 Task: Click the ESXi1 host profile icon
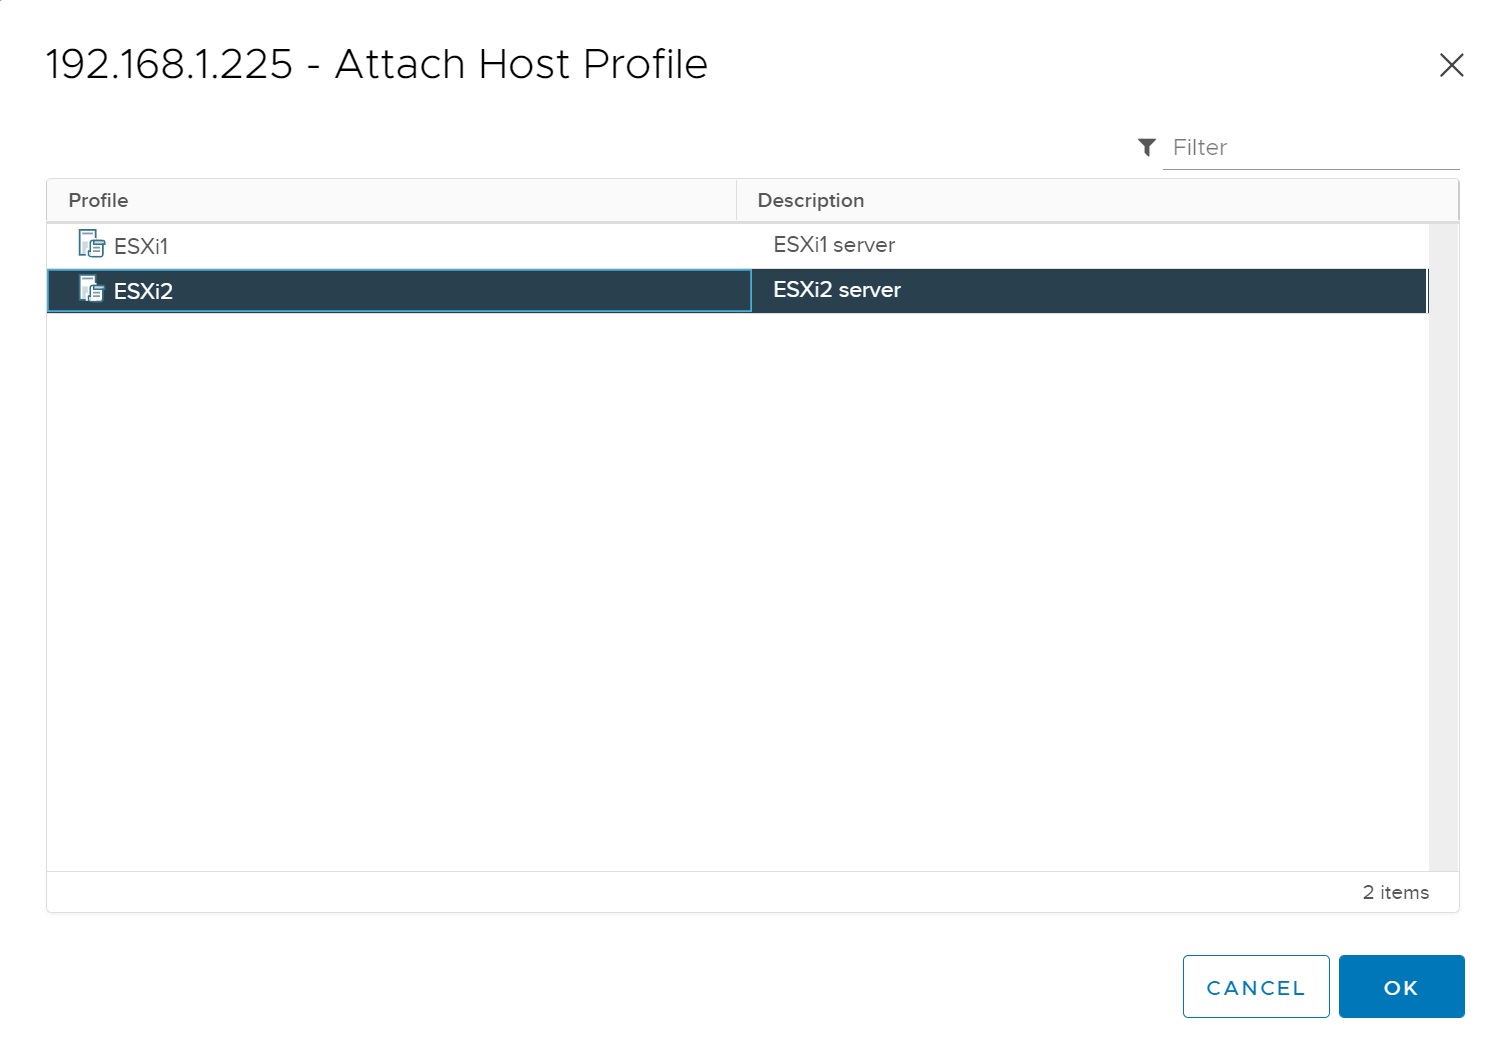click(91, 244)
